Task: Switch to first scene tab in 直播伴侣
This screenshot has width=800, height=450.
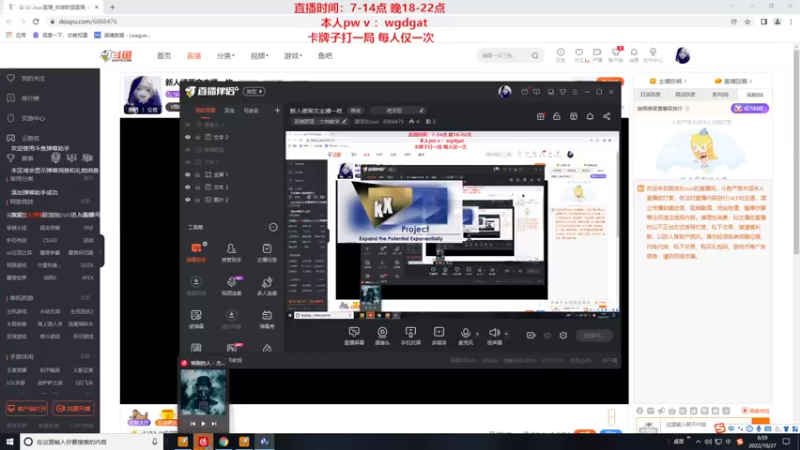Action: pos(205,110)
